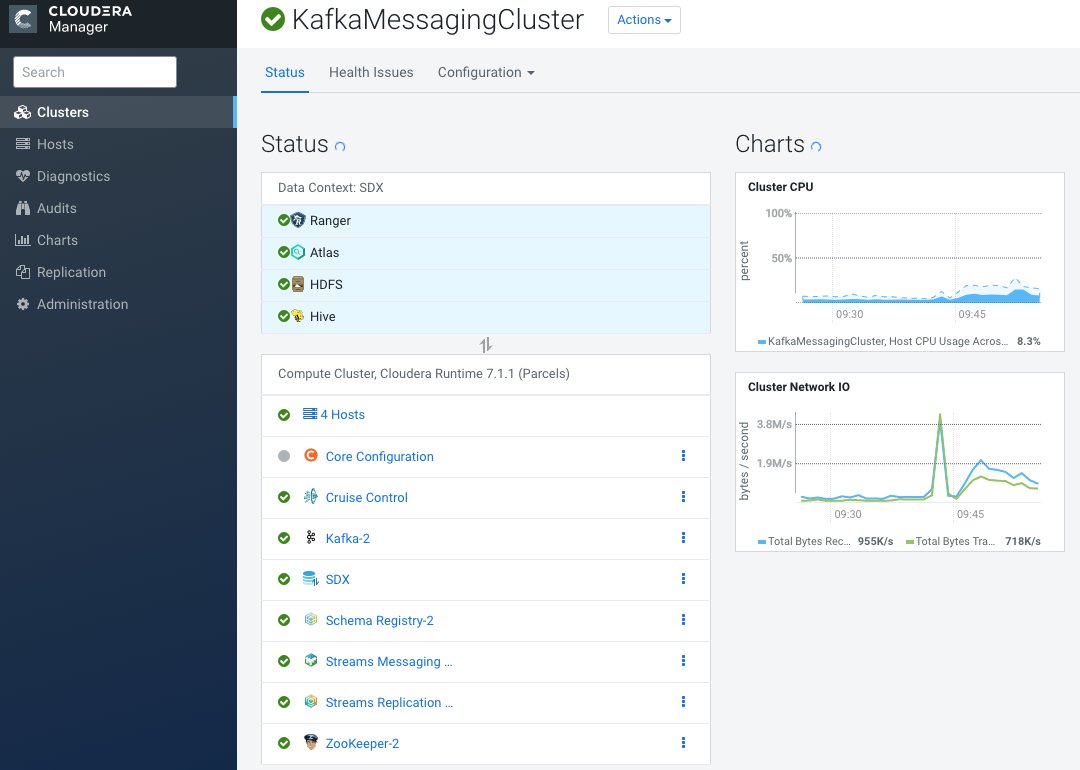The image size is (1080, 770).
Task: Click the Total Bytes Rec legend entry
Action: (825, 541)
